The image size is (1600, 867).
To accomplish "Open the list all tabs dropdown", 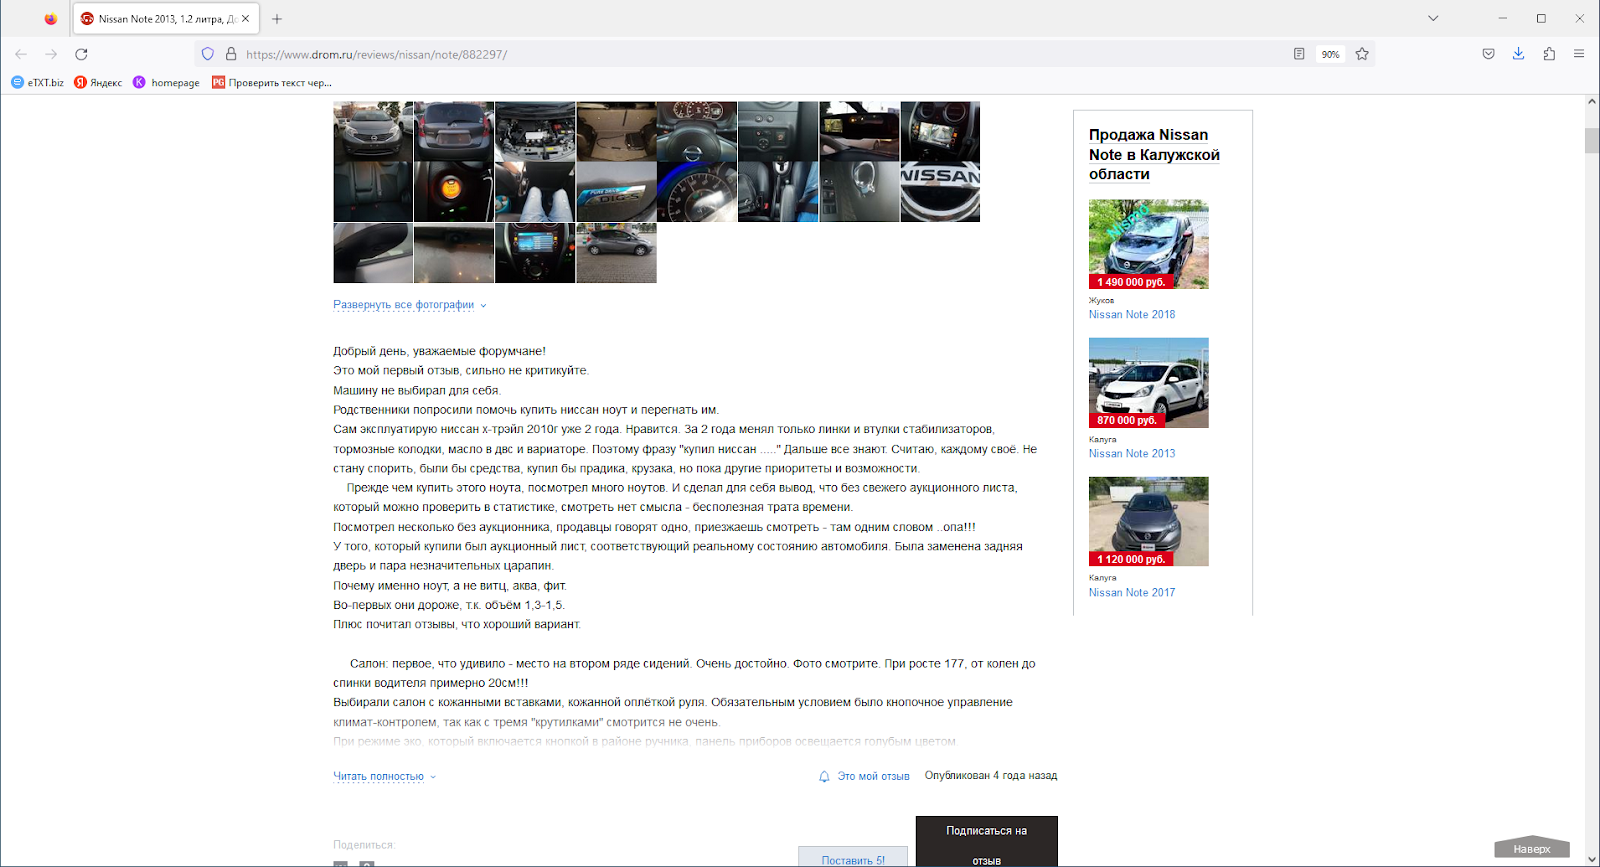I will pos(1433,18).
